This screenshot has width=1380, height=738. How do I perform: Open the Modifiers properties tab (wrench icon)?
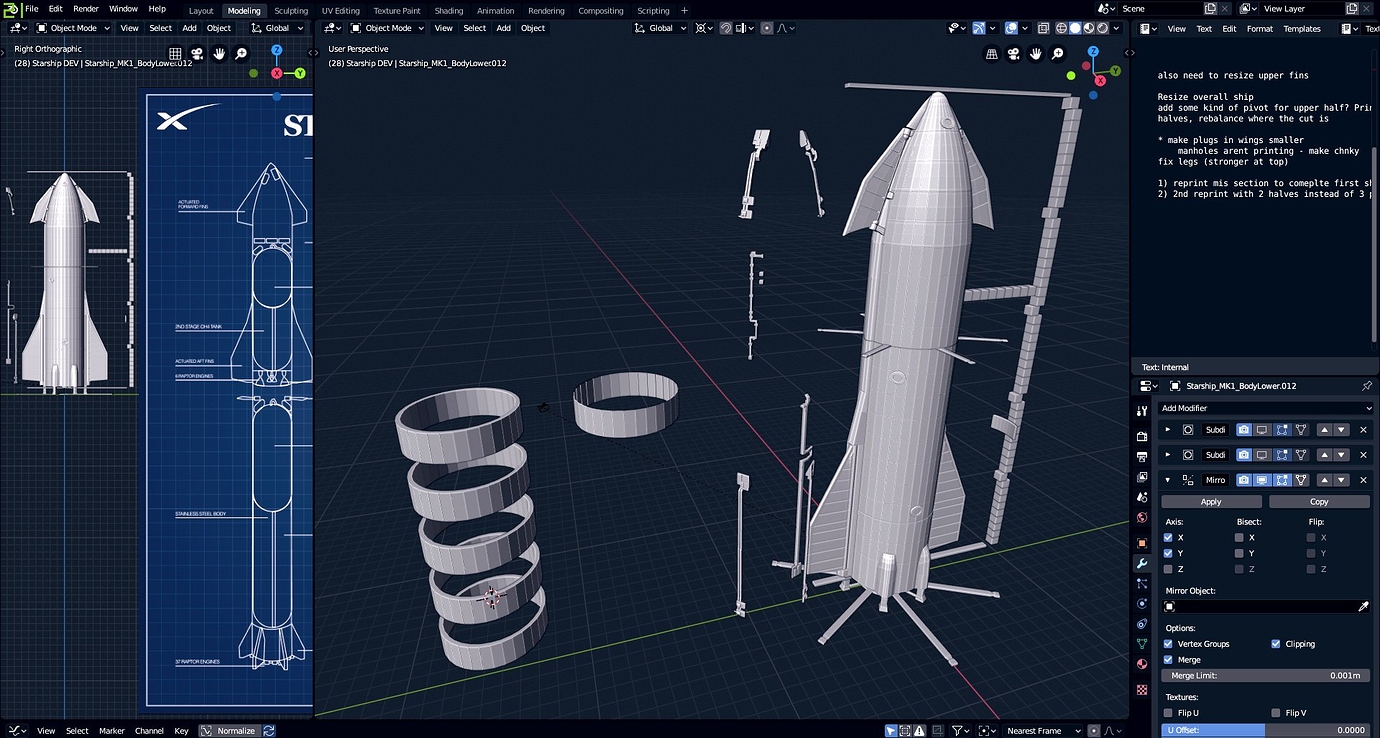[x=1142, y=564]
